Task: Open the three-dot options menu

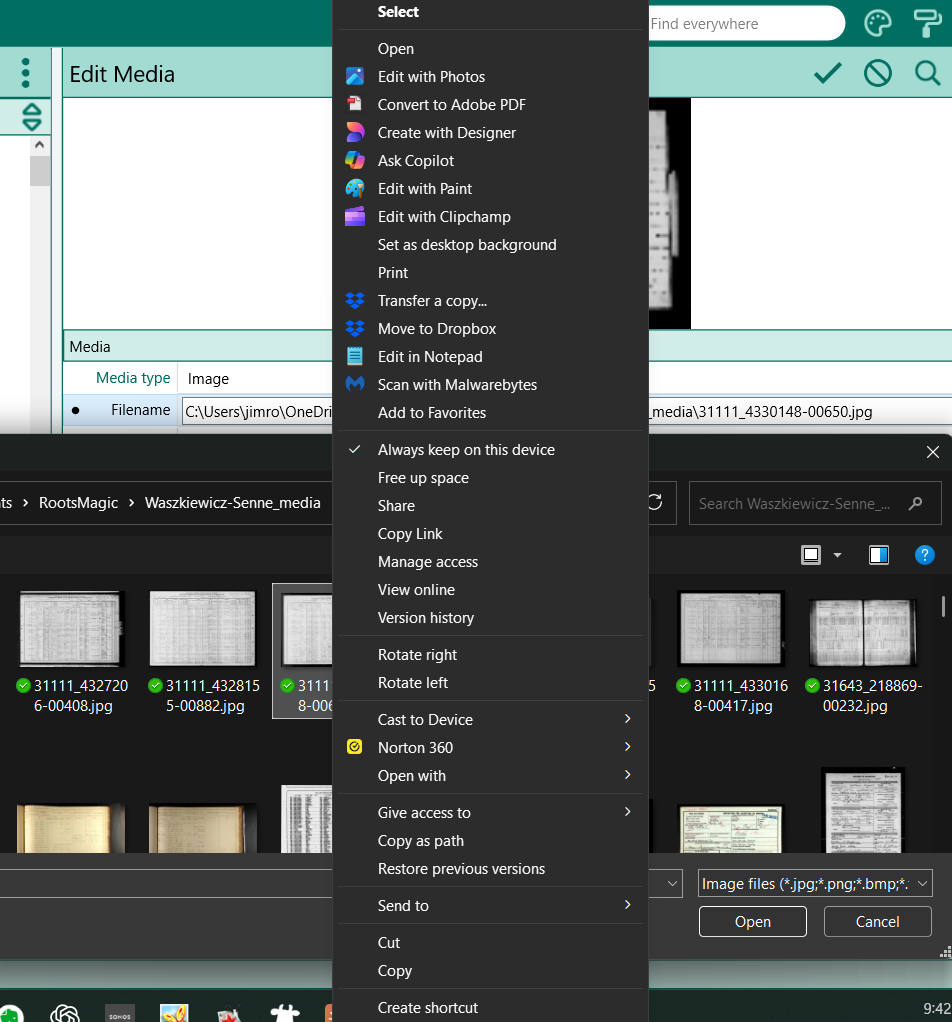Action: pos(26,73)
